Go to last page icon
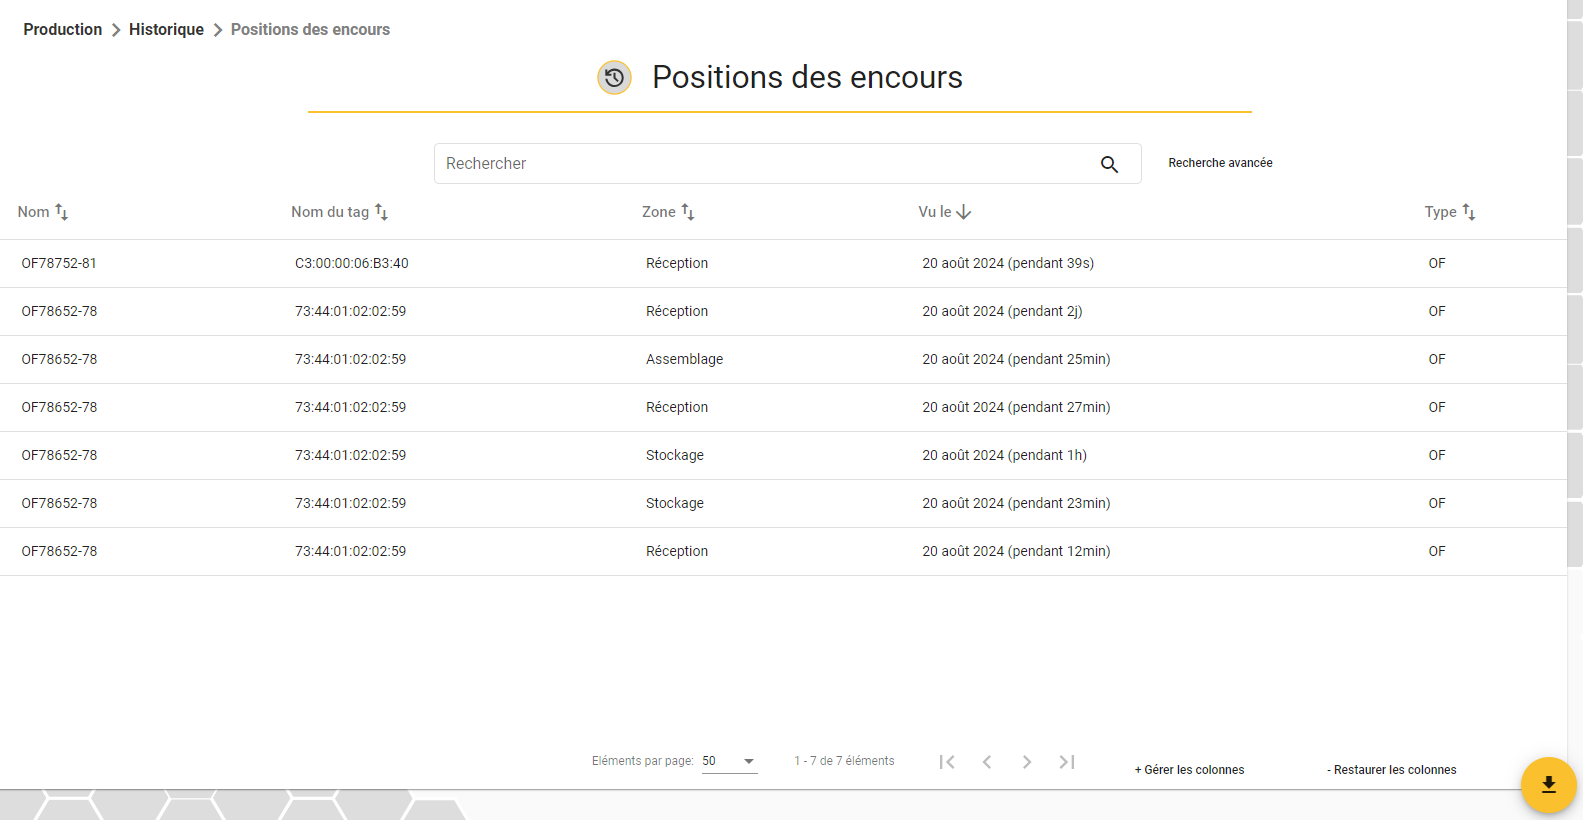The height and width of the screenshot is (820, 1583). (1067, 762)
